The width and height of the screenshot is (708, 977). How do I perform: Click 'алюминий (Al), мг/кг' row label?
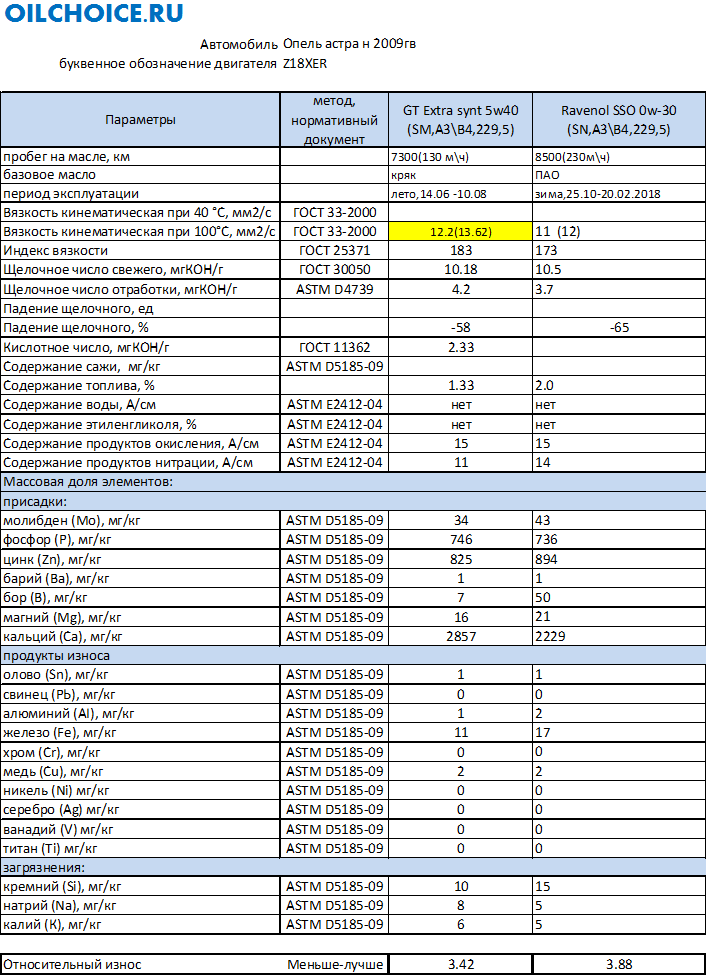coord(69,713)
